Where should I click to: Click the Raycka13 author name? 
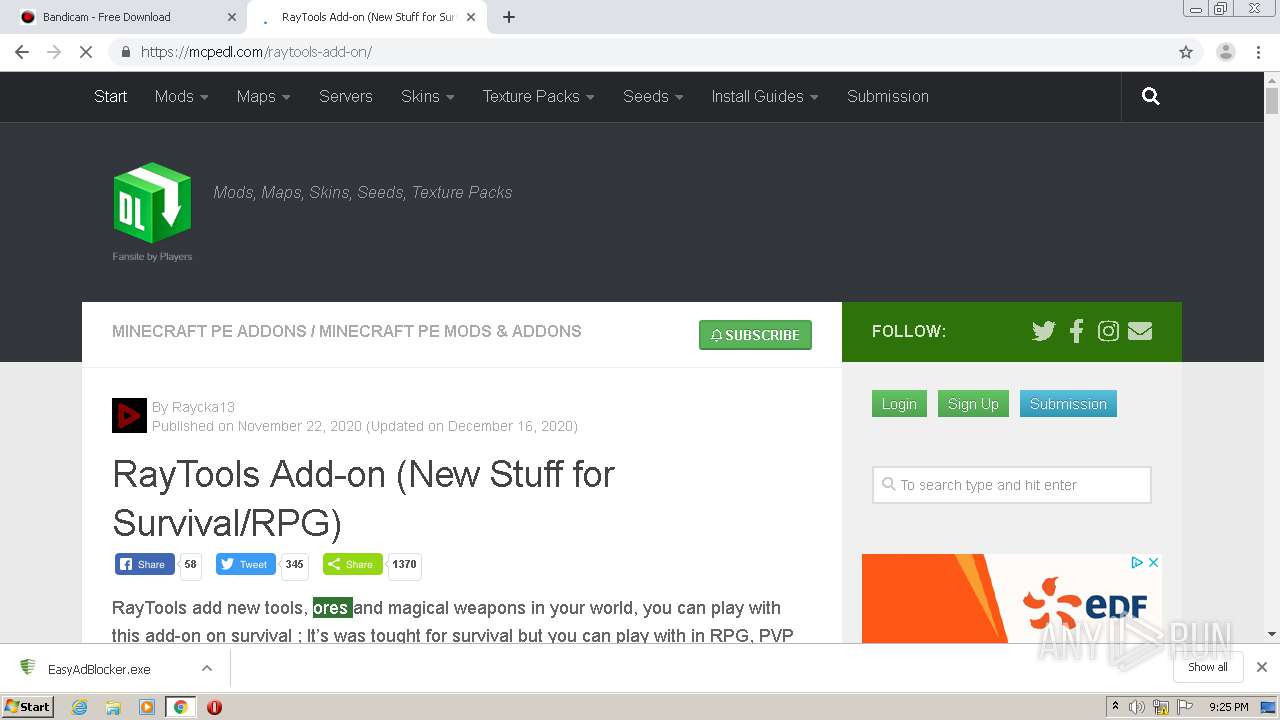pos(203,407)
